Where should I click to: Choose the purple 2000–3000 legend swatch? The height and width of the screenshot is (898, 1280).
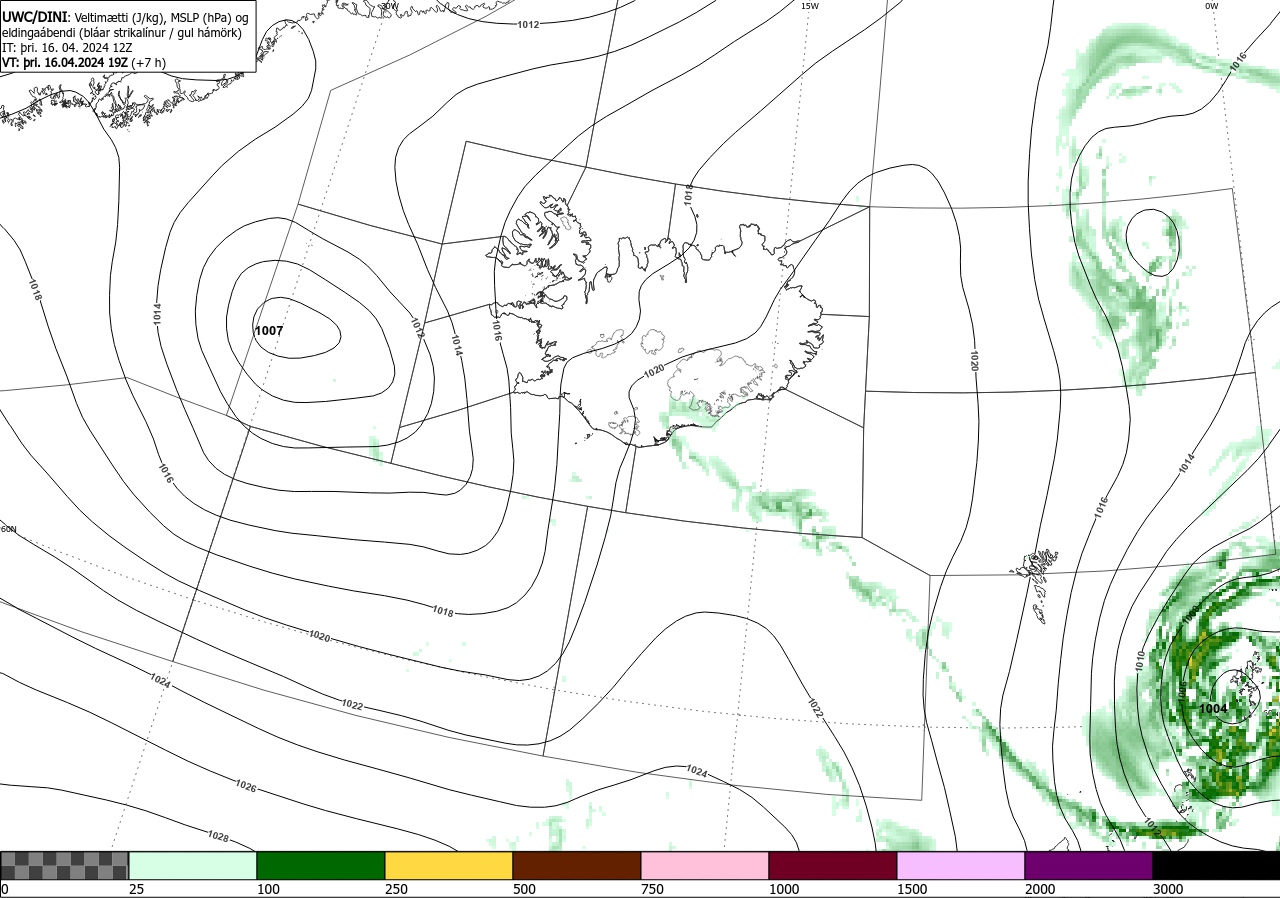(1089, 865)
